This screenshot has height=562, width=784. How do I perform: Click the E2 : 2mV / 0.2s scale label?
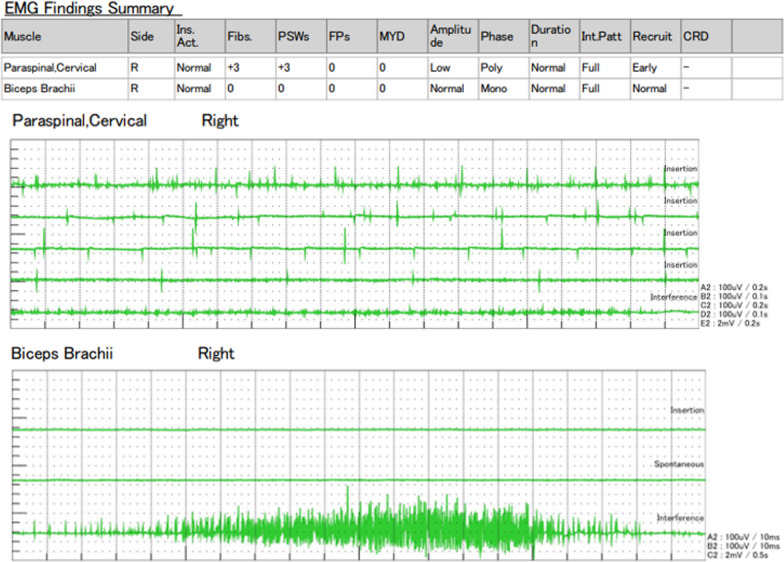(730, 324)
